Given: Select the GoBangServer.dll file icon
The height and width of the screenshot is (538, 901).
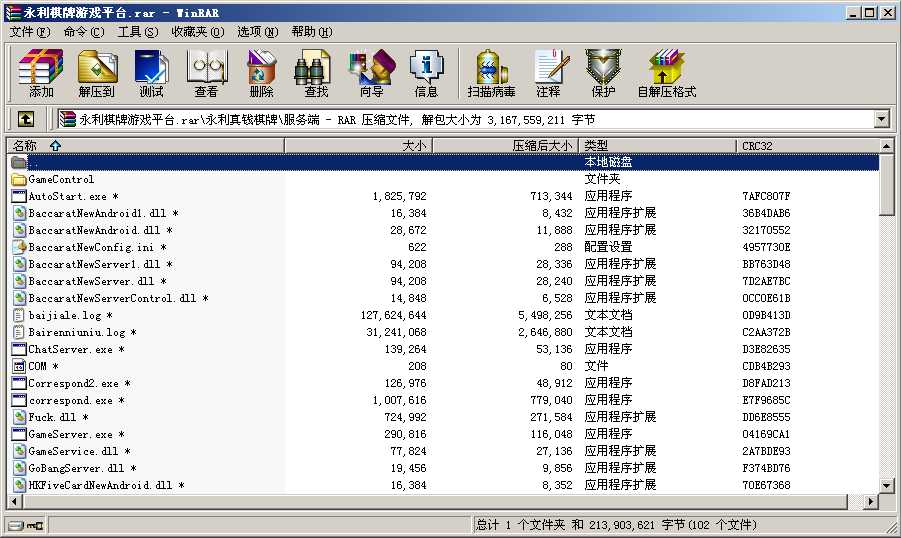Looking at the screenshot, I should [x=19, y=468].
